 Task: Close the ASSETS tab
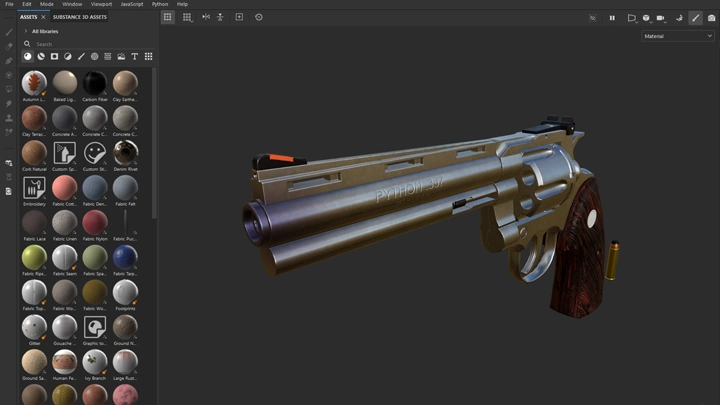click(43, 17)
